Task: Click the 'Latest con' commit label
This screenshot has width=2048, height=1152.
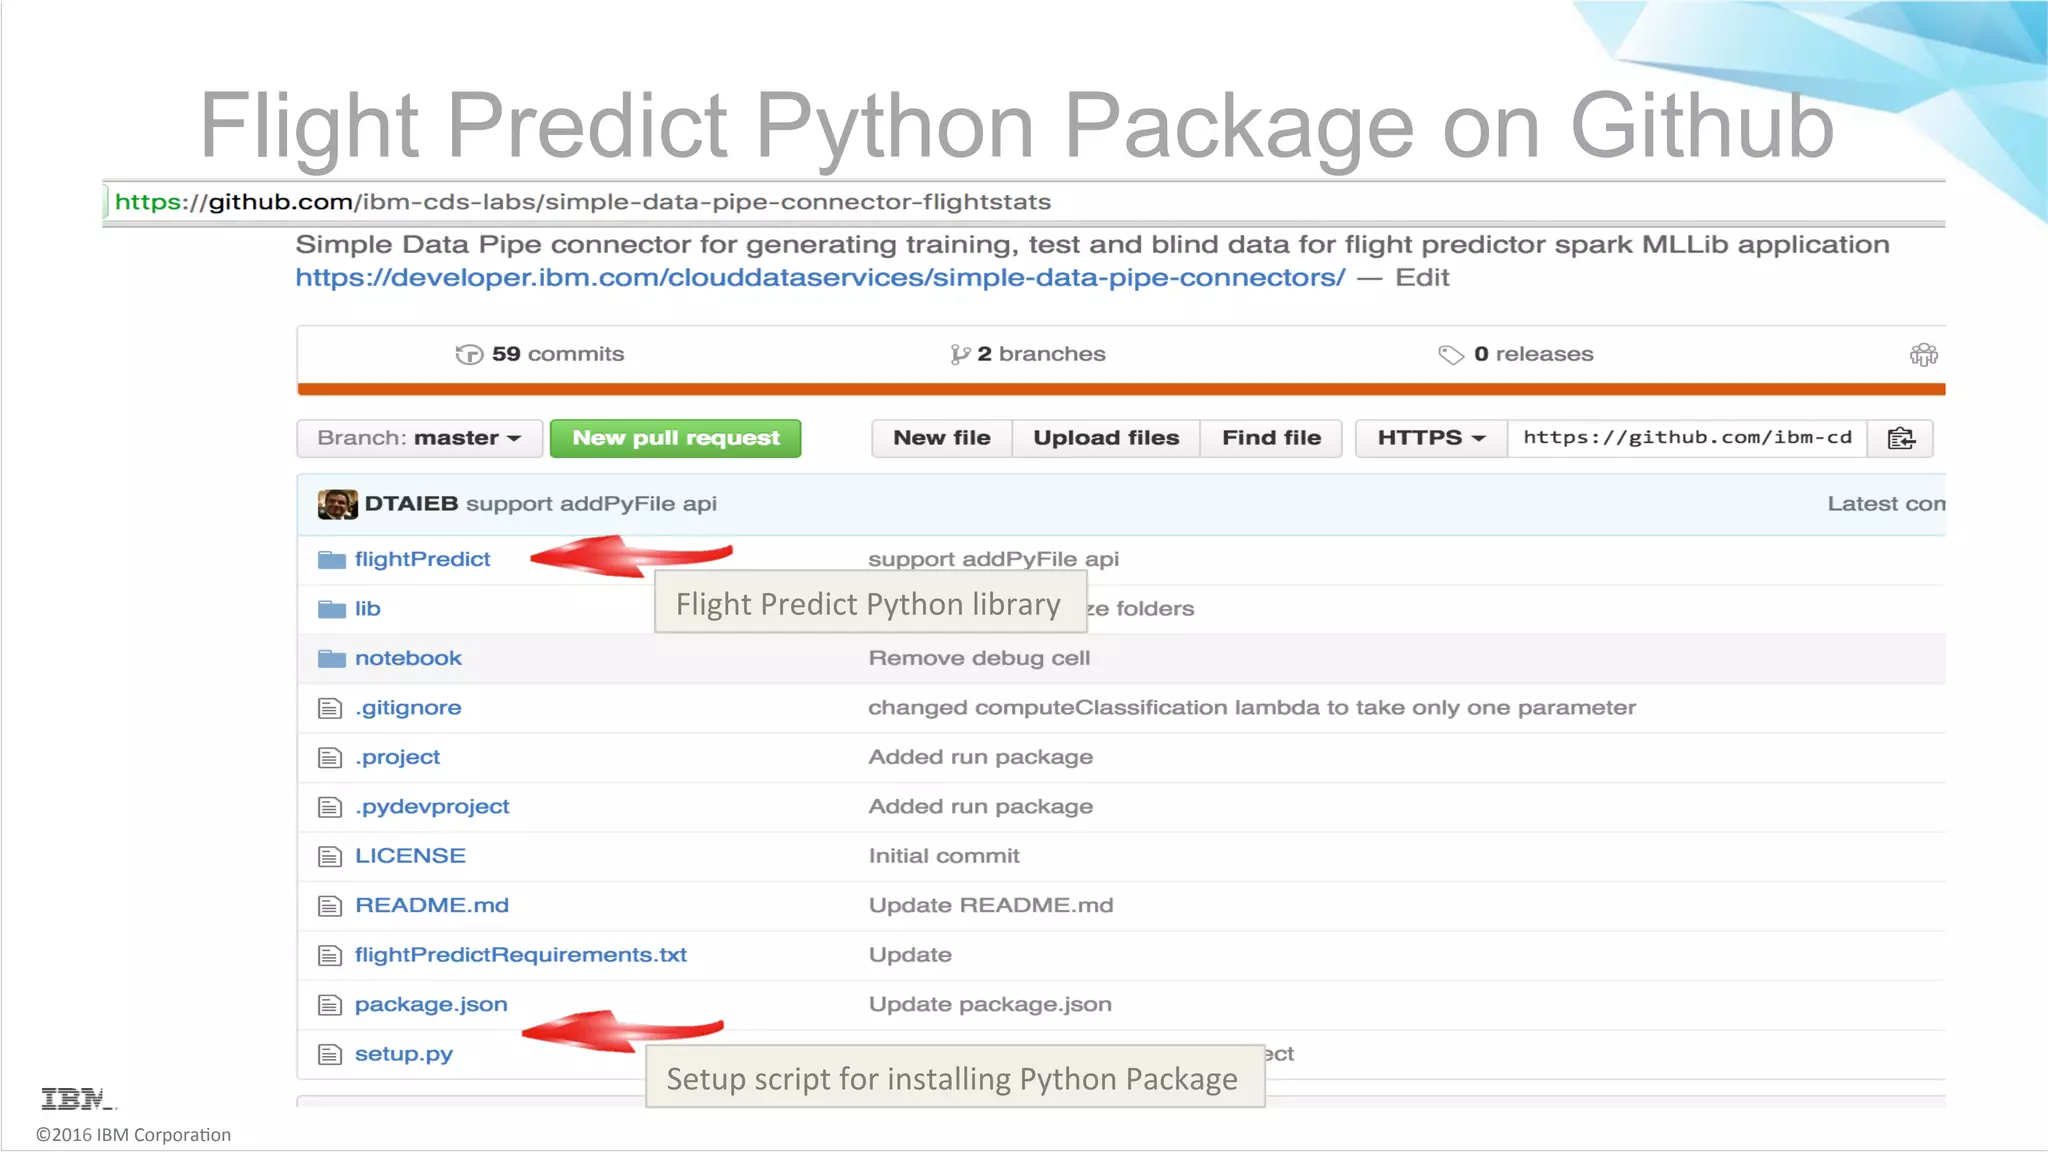Action: coord(1886,504)
